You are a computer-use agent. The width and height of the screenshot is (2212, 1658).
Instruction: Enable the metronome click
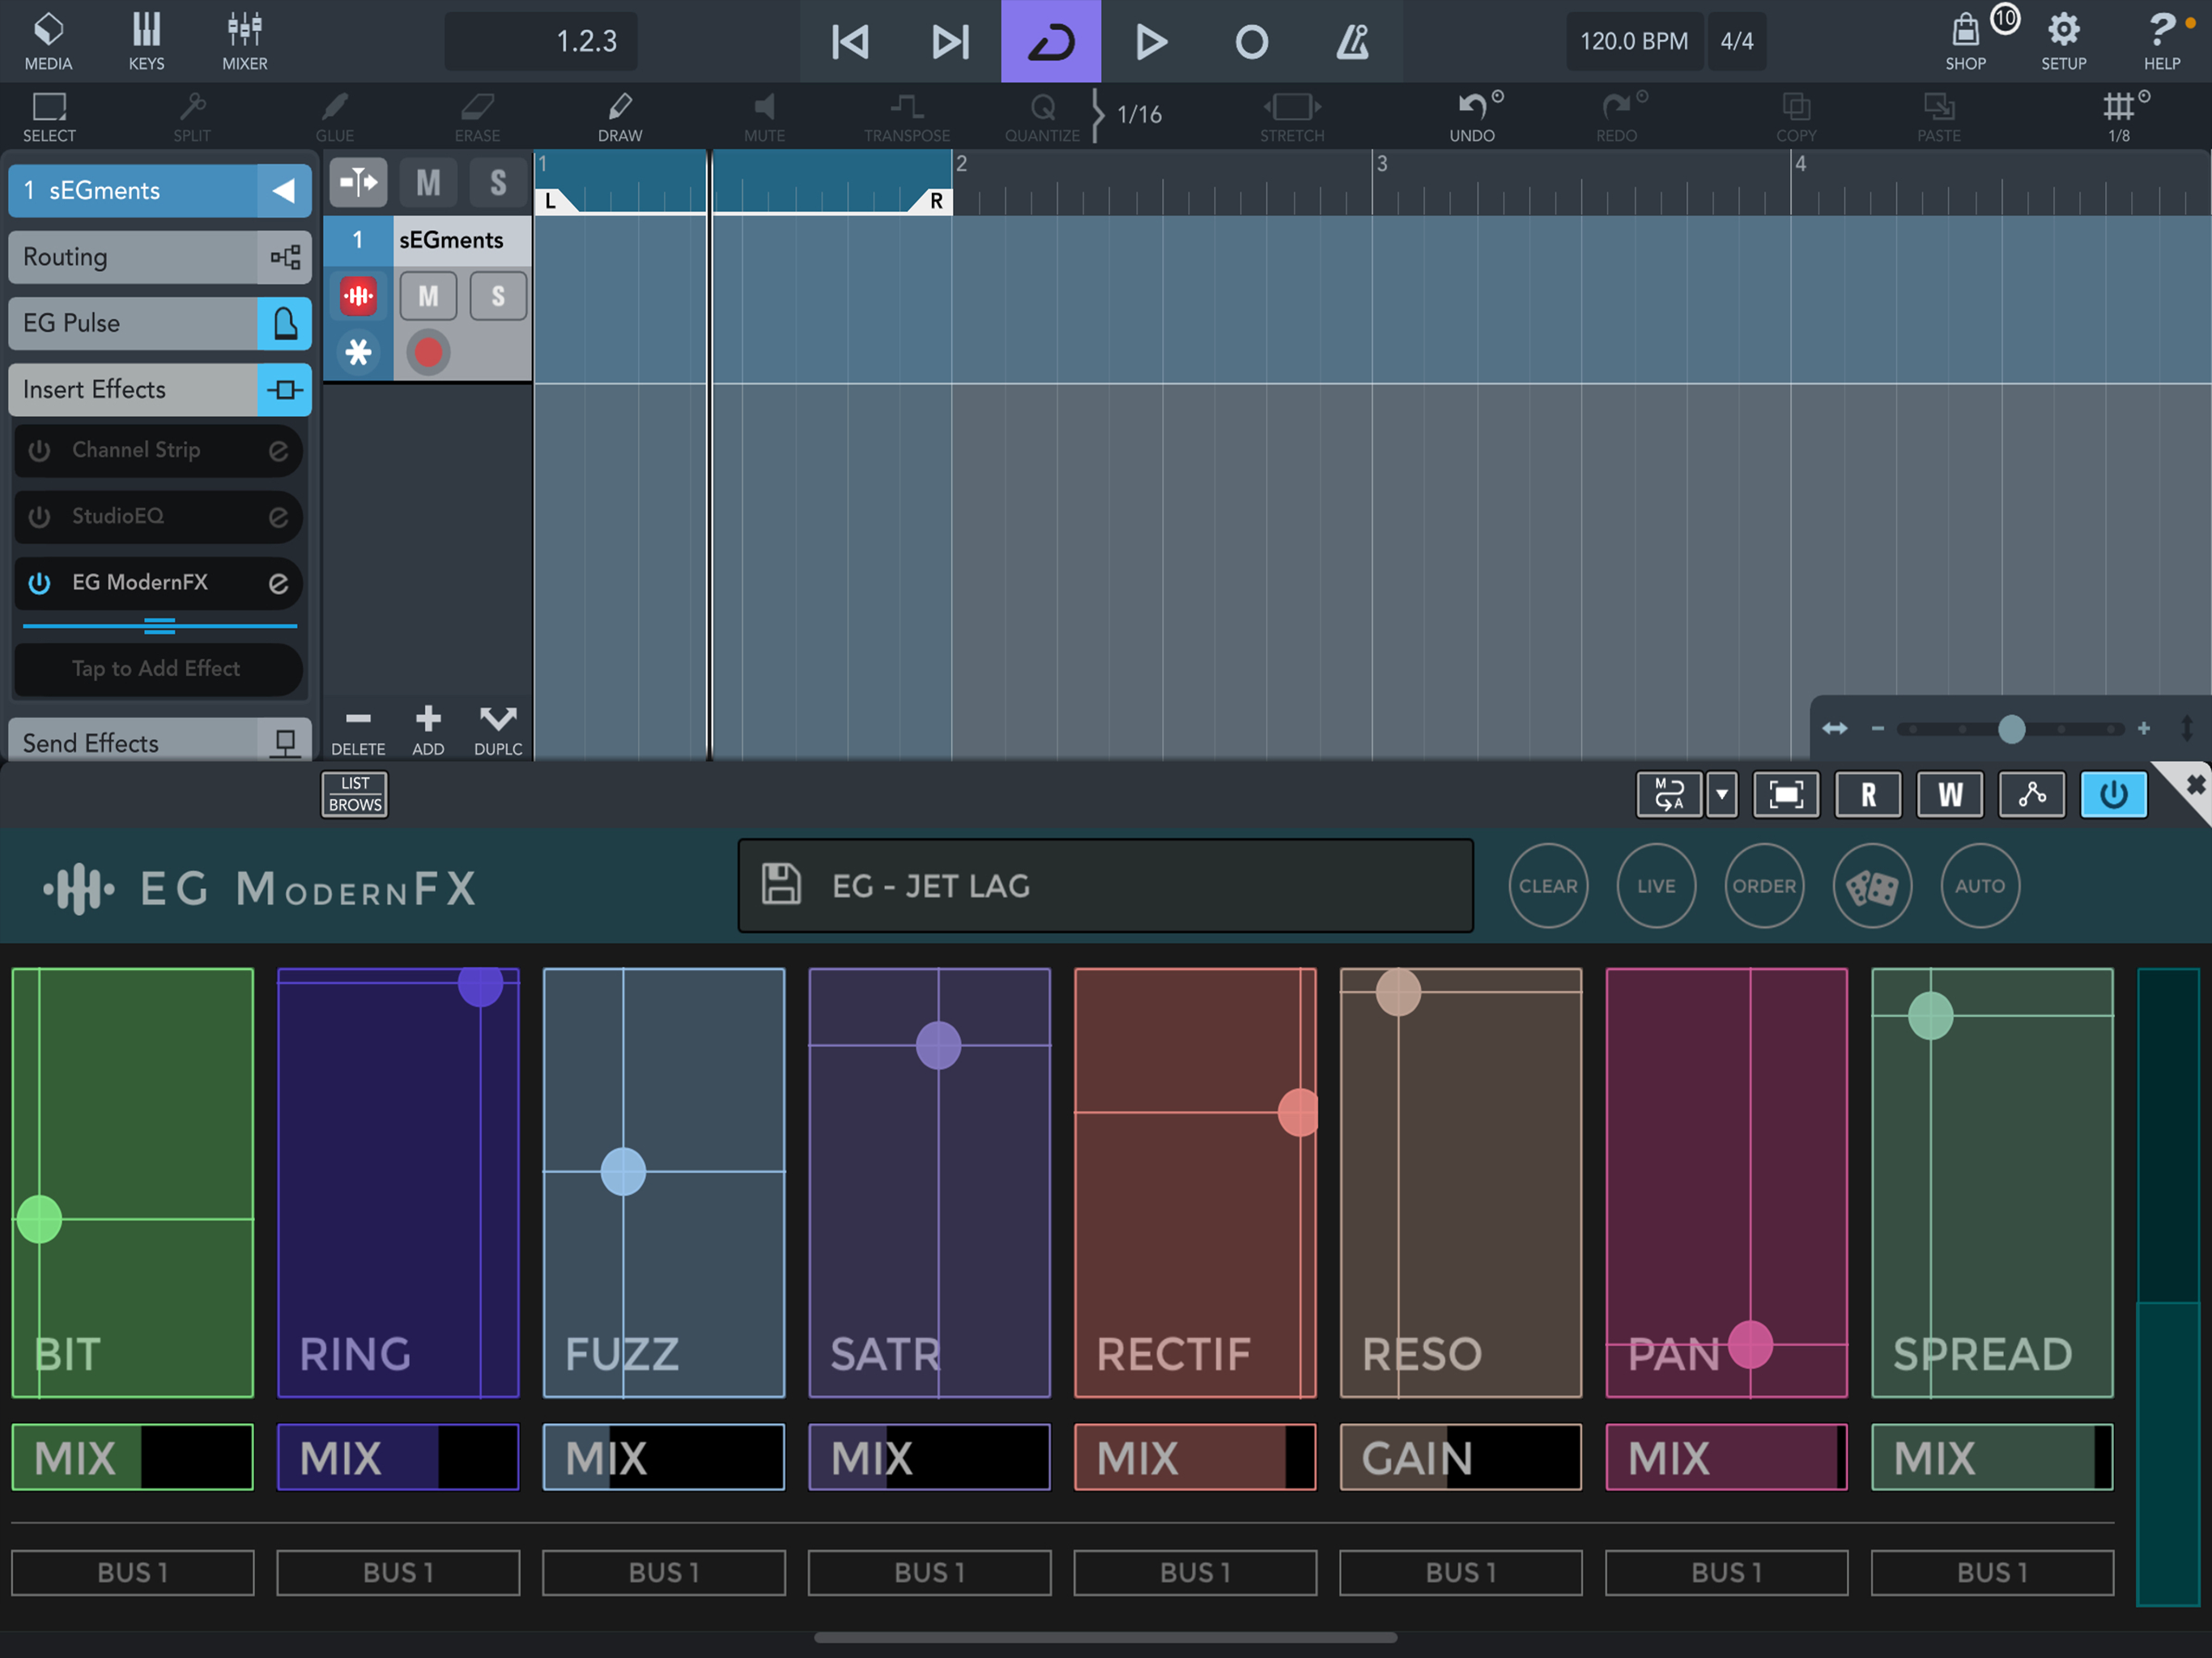tap(1352, 41)
